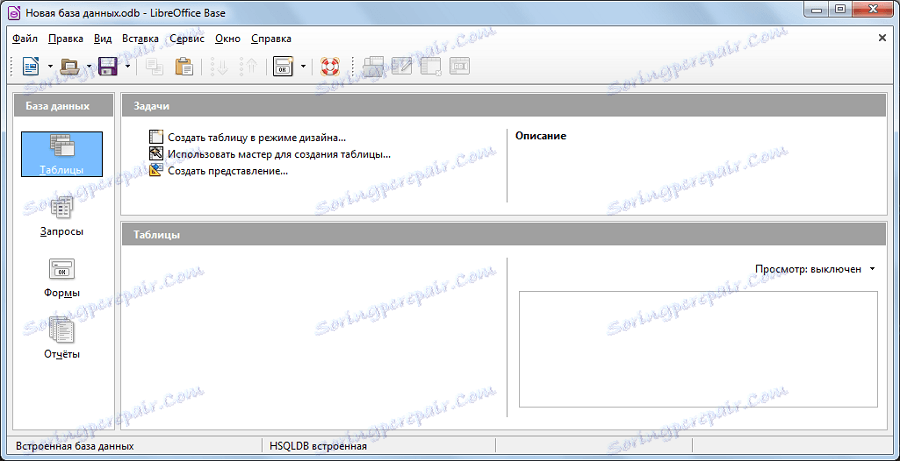
Task: Click the Form toolbar icon
Action: click(283, 67)
